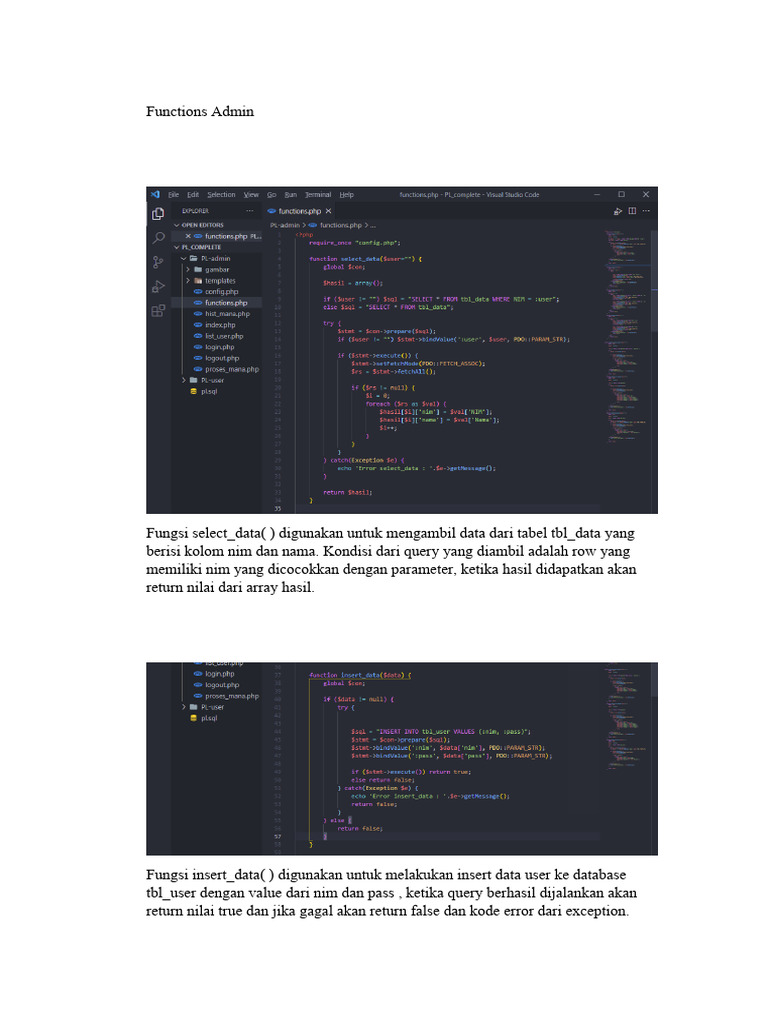Open the View menu

pyautogui.click(x=251, y=195)
